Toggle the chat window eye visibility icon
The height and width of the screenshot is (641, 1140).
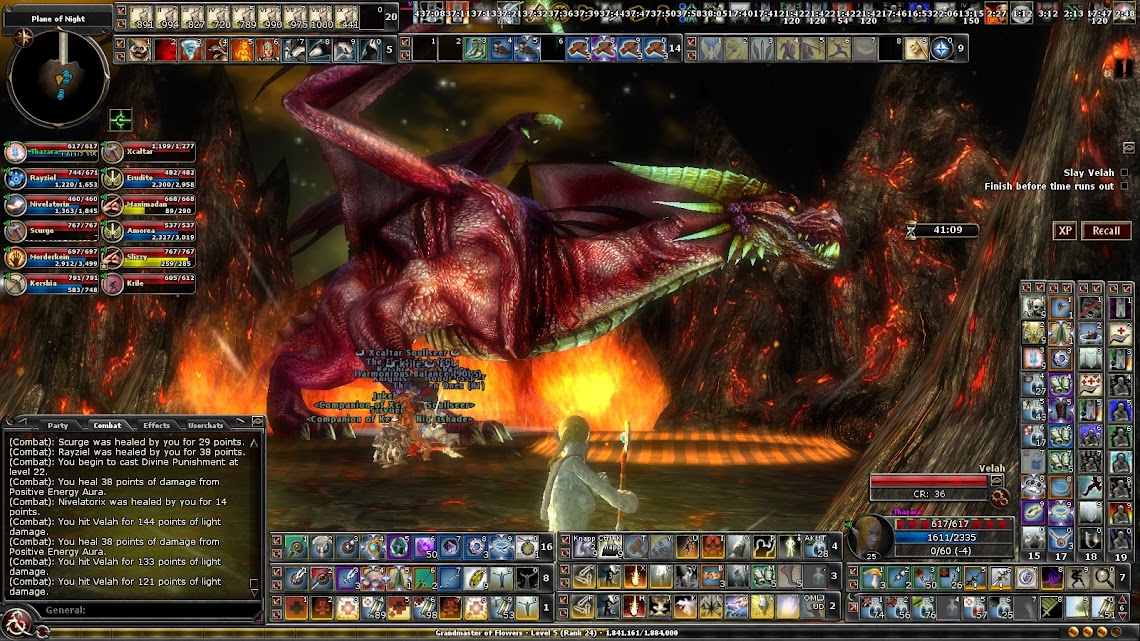[x=257, y=422]
